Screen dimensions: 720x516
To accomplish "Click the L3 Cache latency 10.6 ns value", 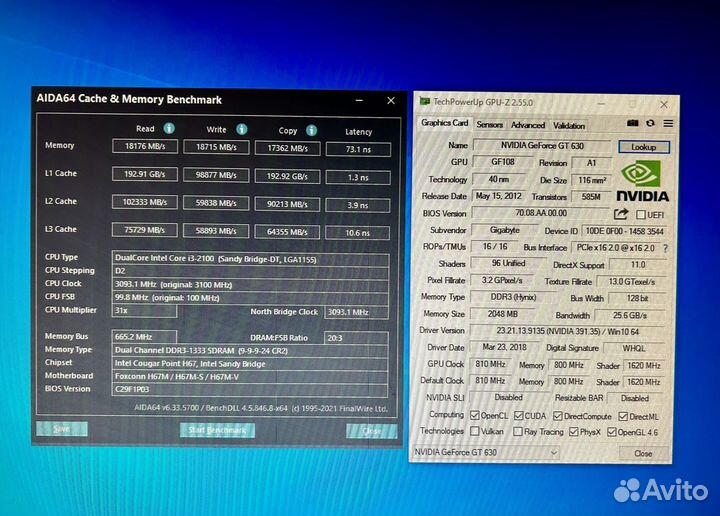I will pos(358,233).
